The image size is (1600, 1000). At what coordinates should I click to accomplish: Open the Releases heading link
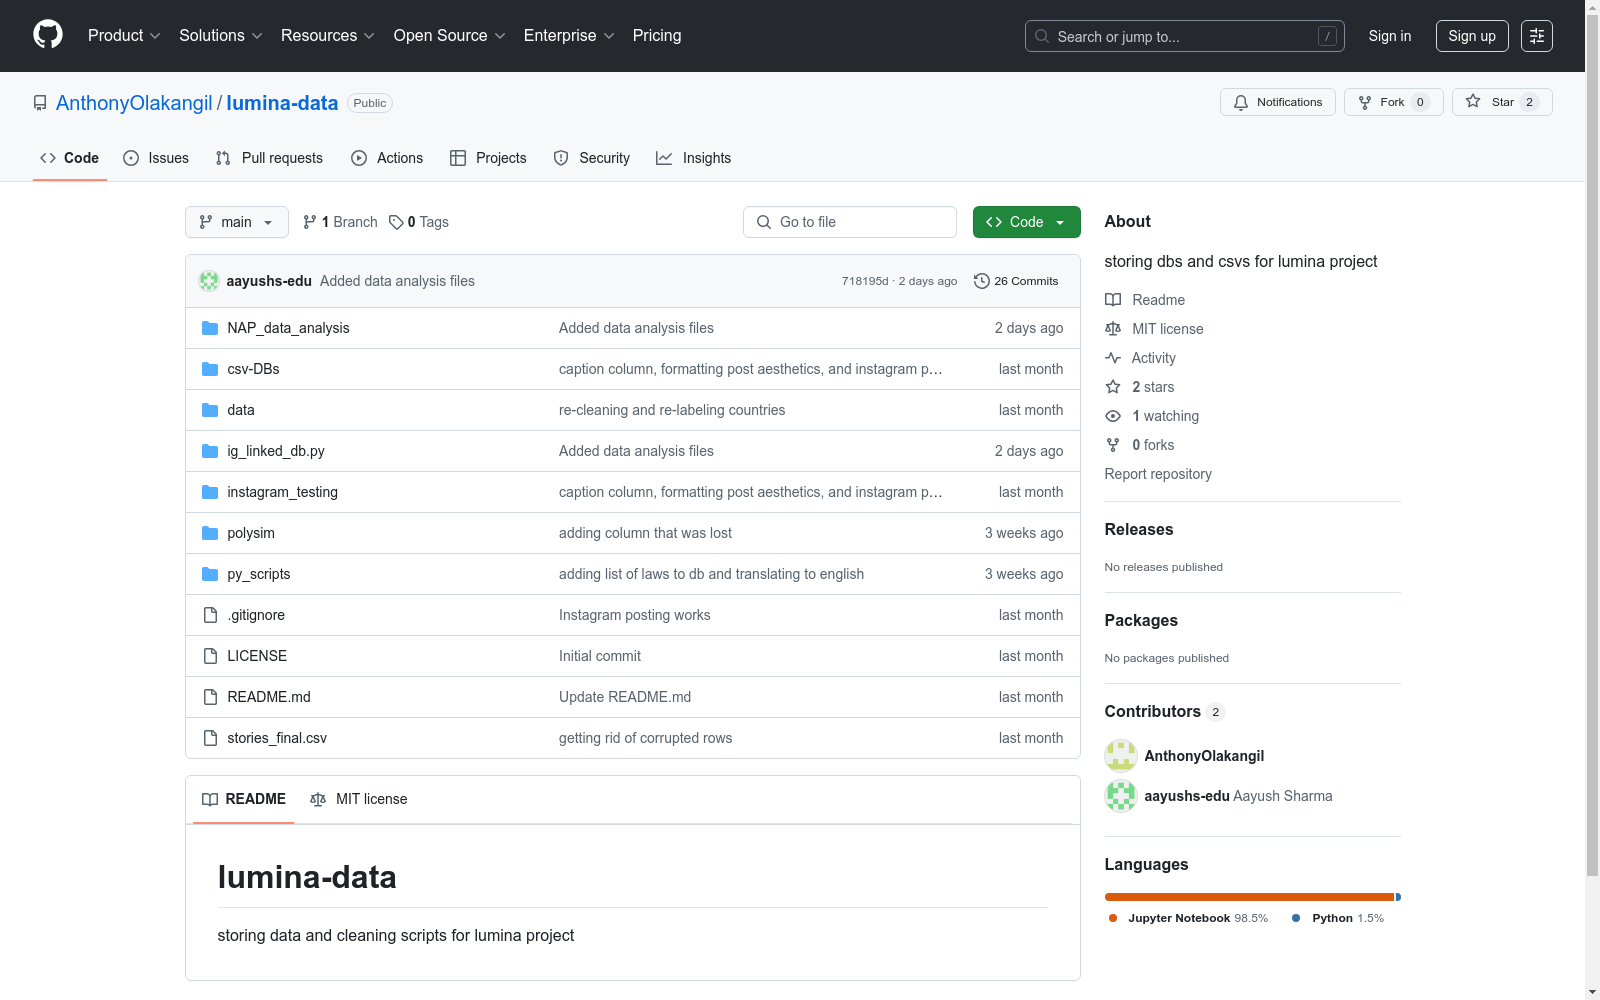(x=1139, y=530)
